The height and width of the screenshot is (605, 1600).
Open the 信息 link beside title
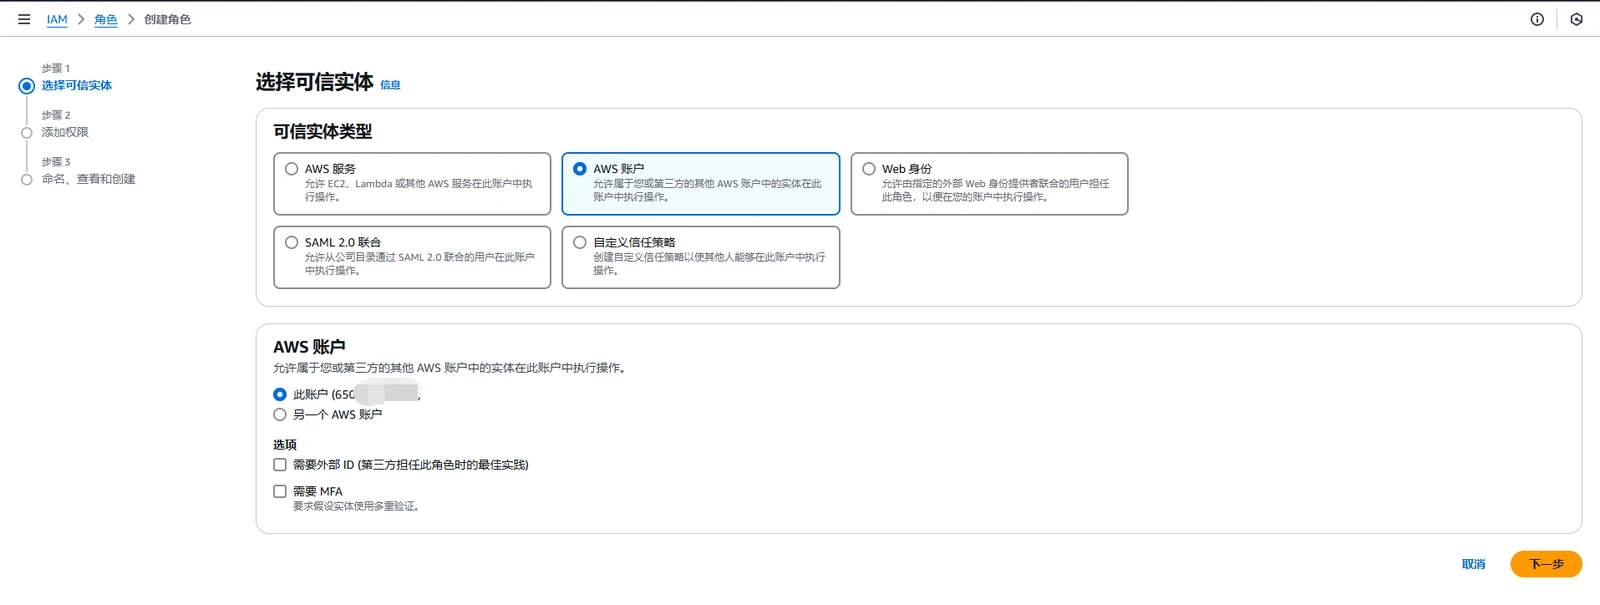pyautogui.click(x=390, y=85)
